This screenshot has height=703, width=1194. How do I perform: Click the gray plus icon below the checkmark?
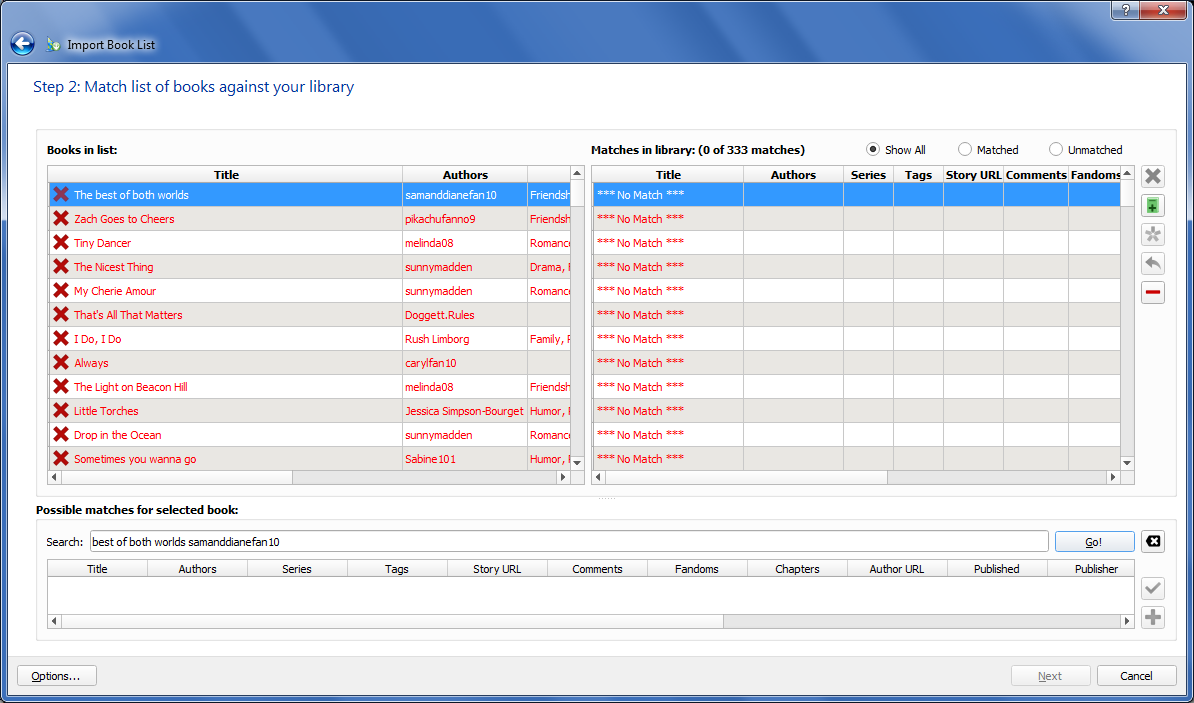click(x=1153, y=617)
